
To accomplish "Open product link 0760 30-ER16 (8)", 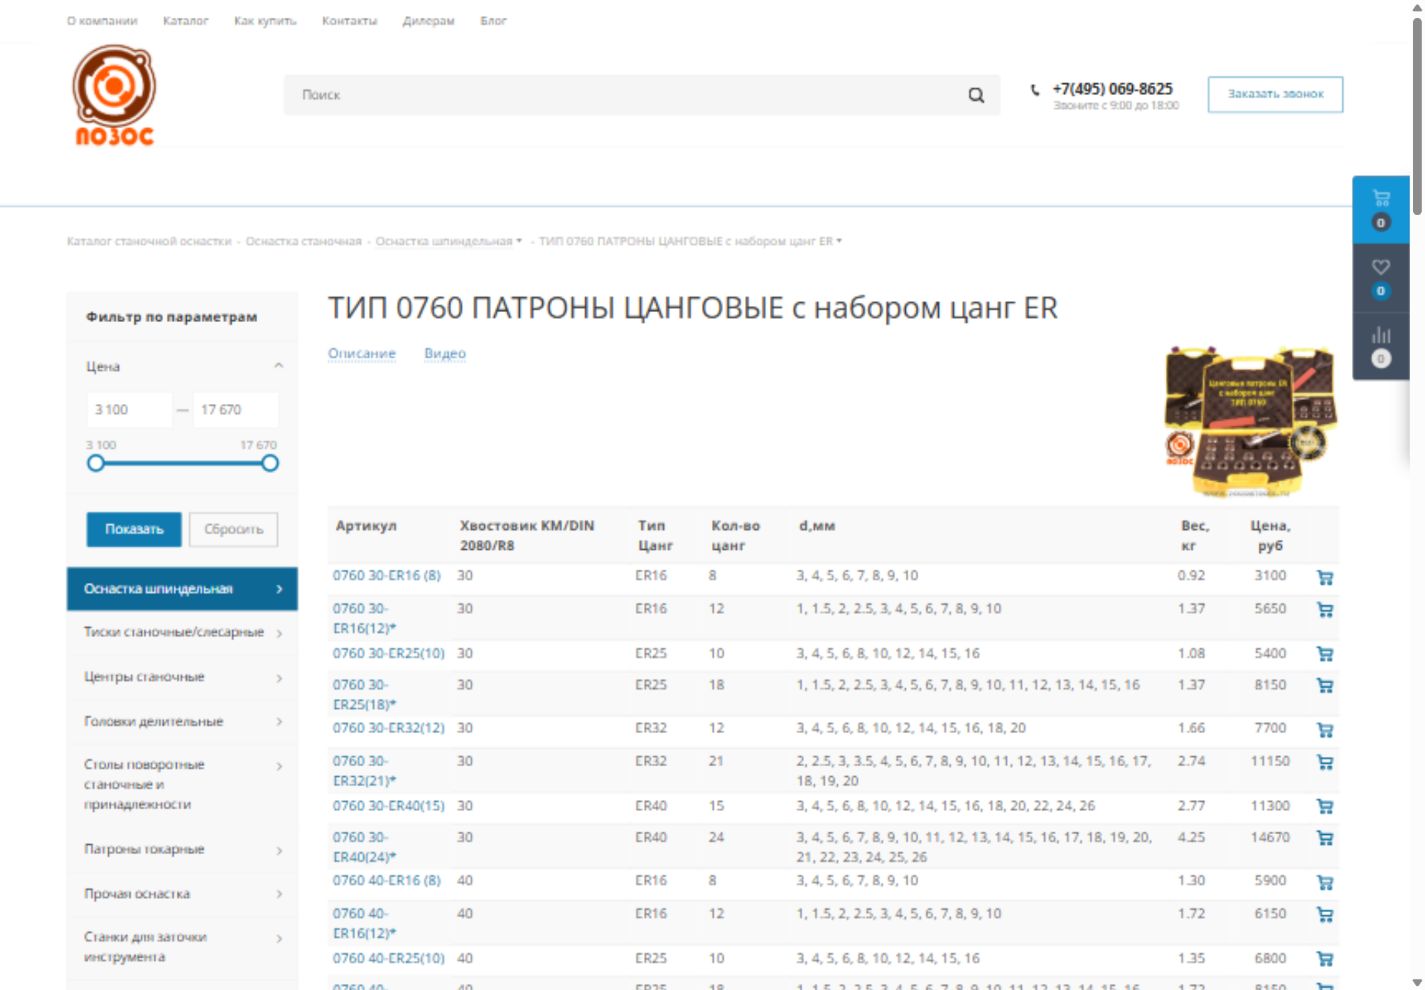I will click(387, 576).
